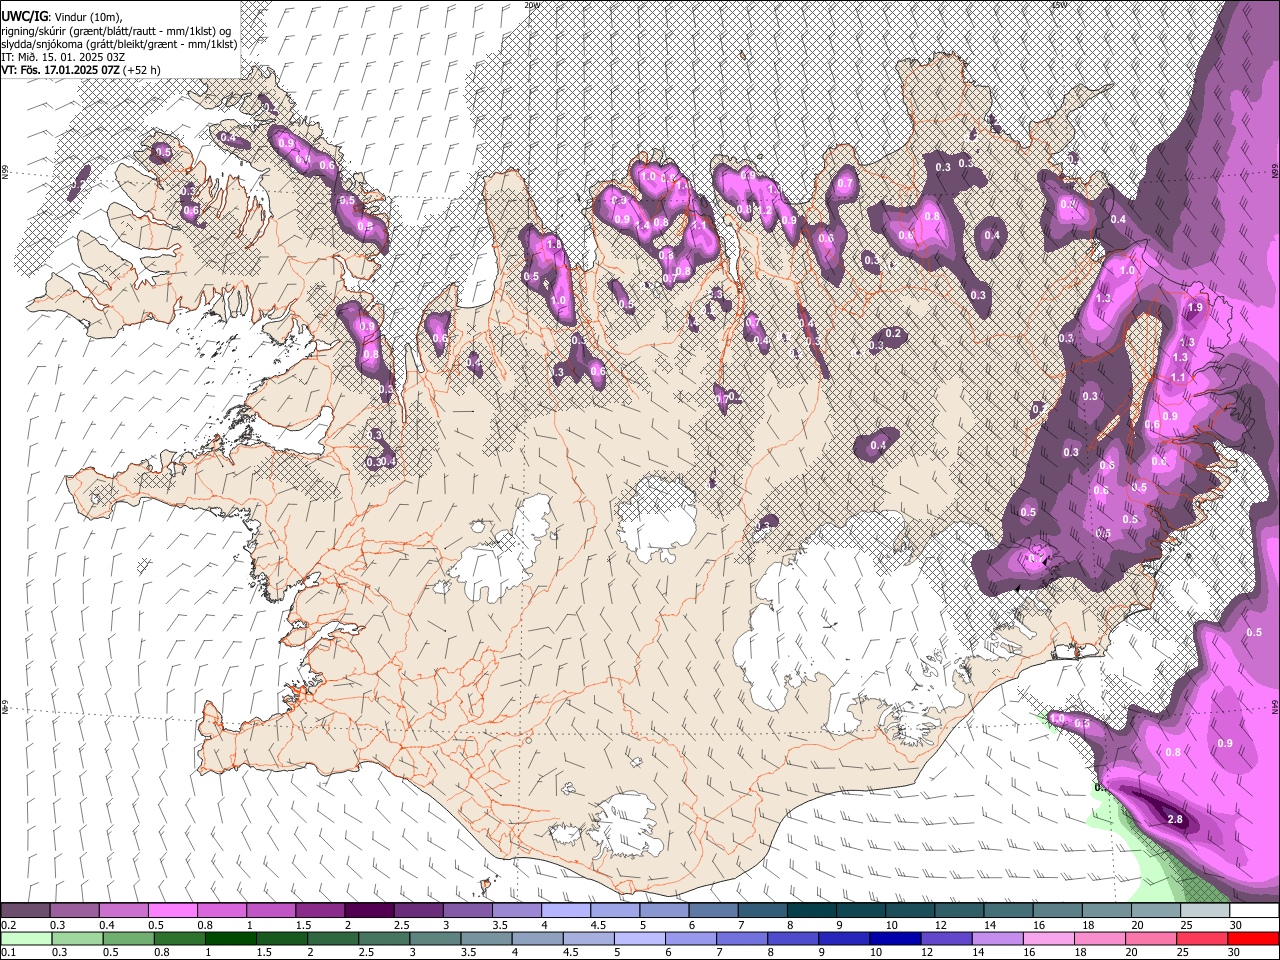Viewport: 1280px width, 960px height.
Task: Select the upper legend swatch for 1.5–2
Action: click(x=320, y=910)
